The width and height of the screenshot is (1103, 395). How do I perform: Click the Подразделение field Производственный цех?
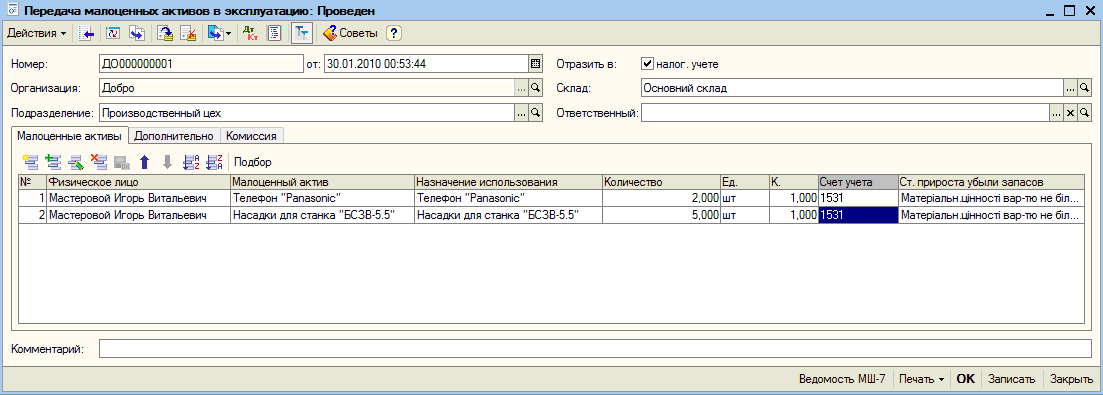(x=307, y=112)
